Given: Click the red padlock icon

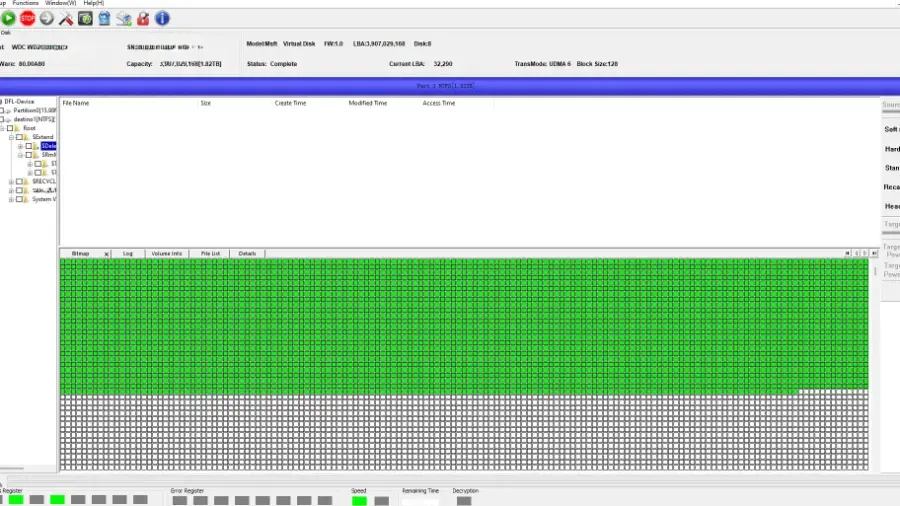Looking at the screenshot, I should (x=143, y=18).
